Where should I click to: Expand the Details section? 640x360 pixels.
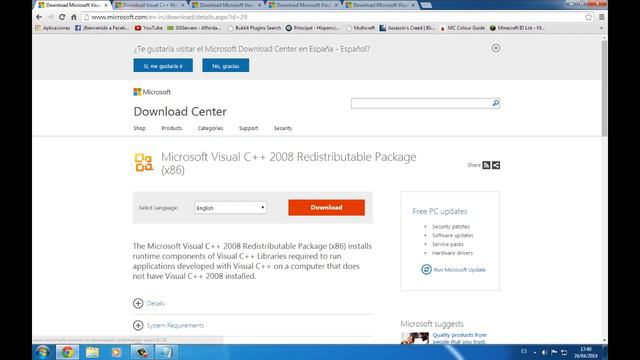149,303
